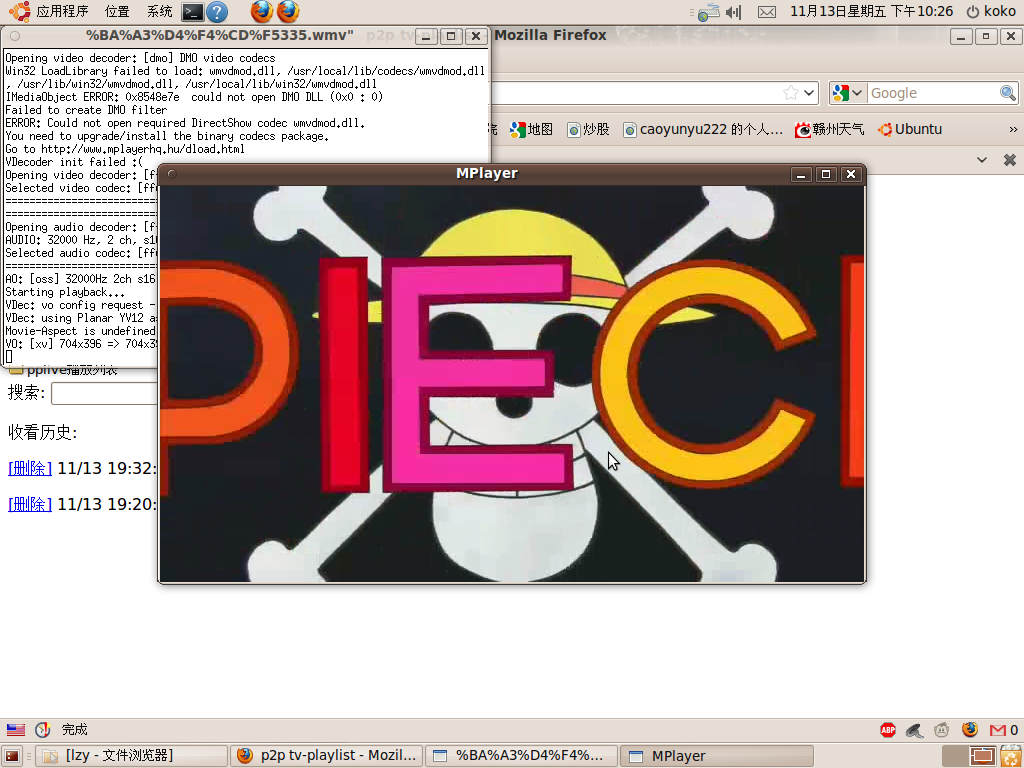The width and height of the screenshot is (1024, 768).
Task: Open the 系统 (System) menu
Action: [159, 11]
